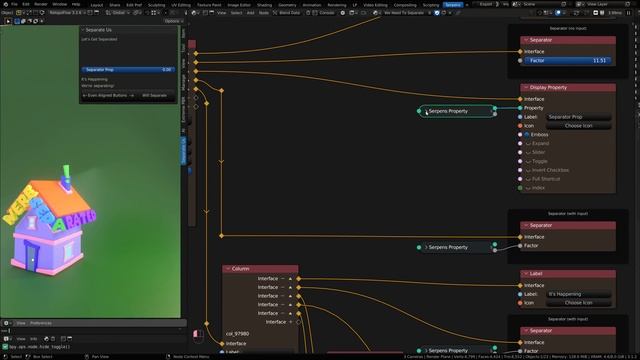Click the remove minus on first Column Interface row

click(282, 279)
